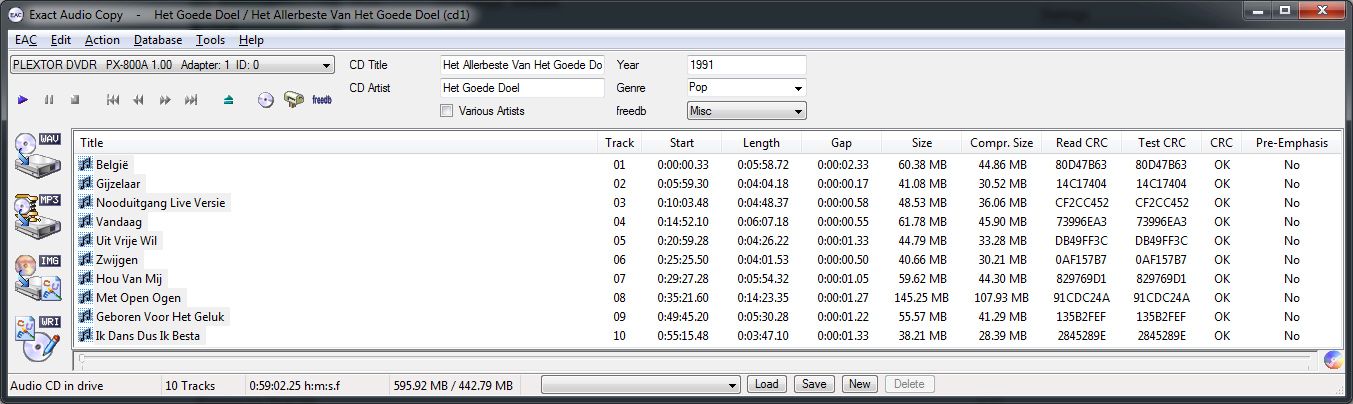
Task: Click status bar text 10 Tracks
Action: 190,385
